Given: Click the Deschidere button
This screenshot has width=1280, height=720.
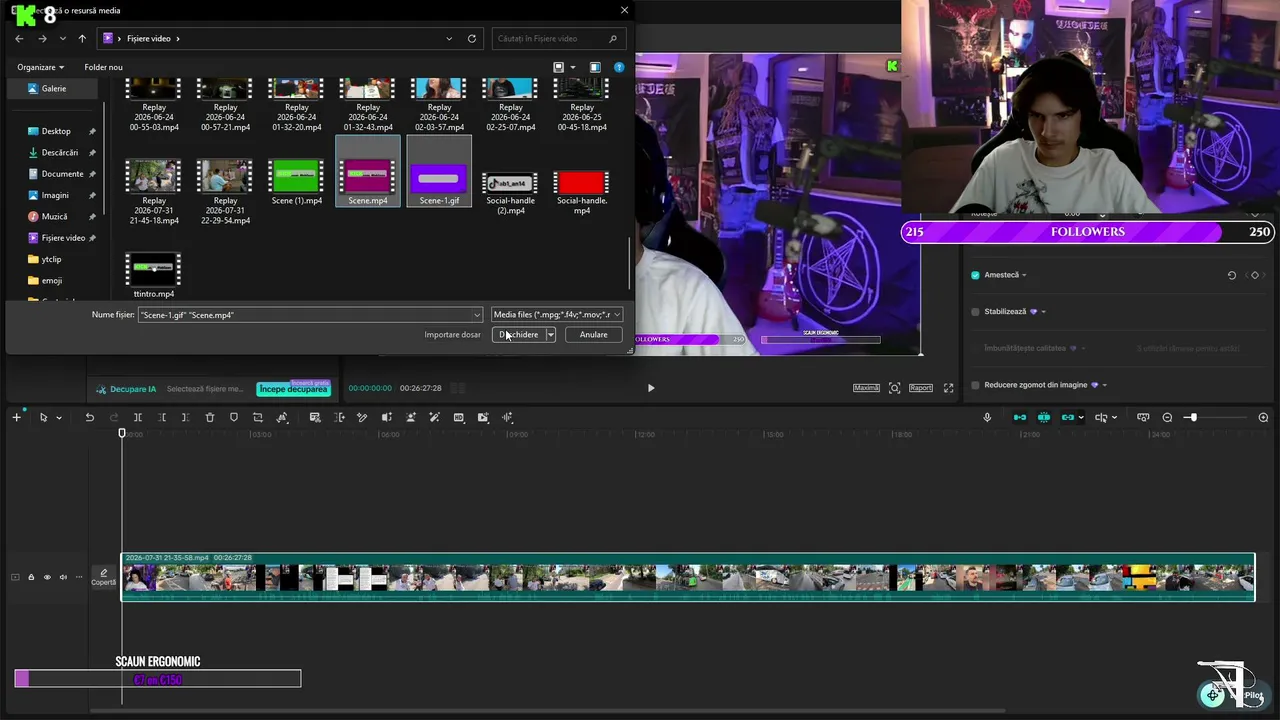Looking at the screenshot, I should point(518,335).
